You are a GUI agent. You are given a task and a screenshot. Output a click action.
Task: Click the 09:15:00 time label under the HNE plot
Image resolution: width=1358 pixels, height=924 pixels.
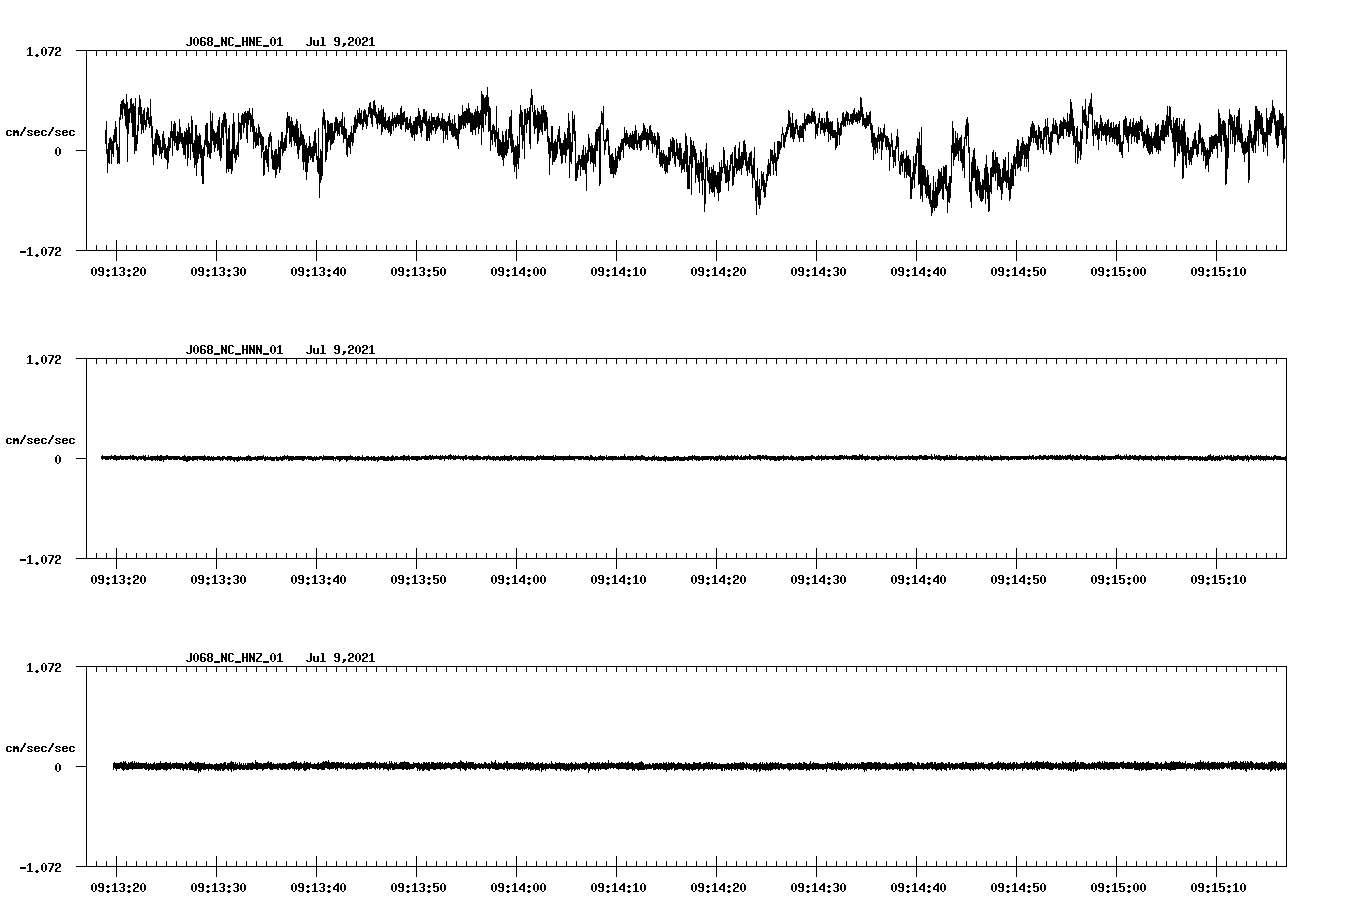1118,271
